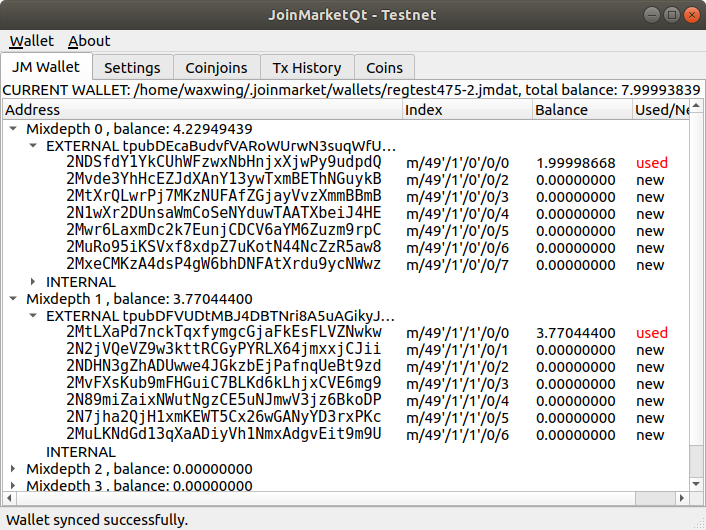706x530 pixels.
Task: Collapse the Mixdepth 1 tree node
Action: pyautogui.click(x=12, y=299)
